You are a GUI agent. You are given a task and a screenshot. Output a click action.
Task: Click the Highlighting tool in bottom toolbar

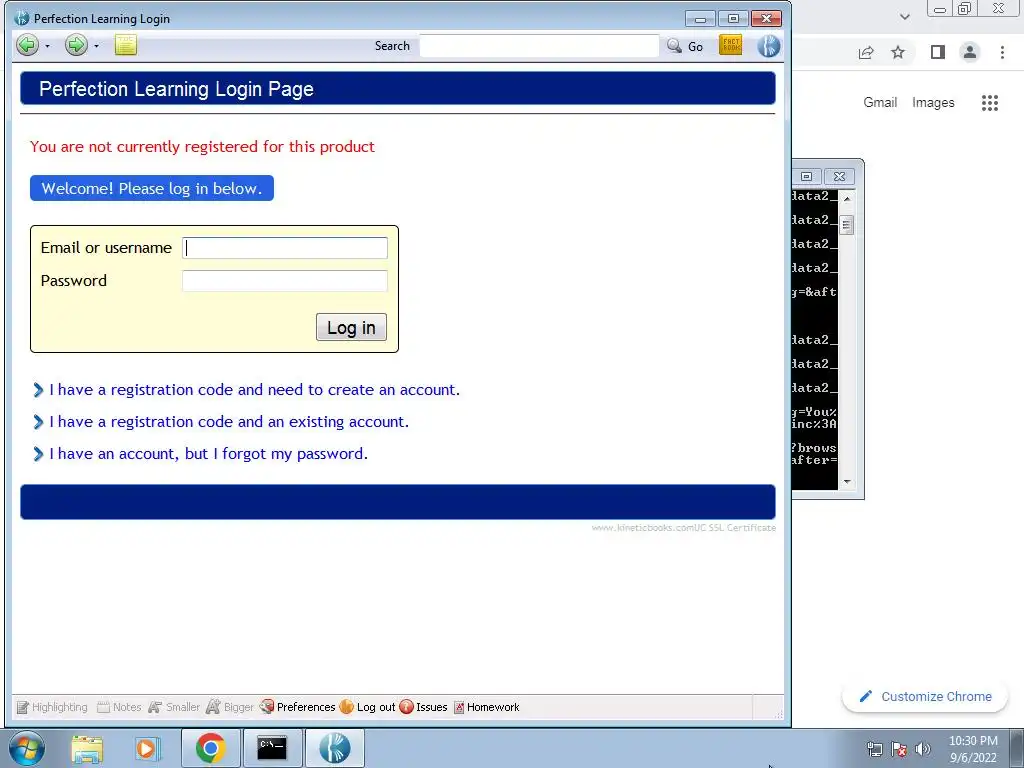point(52,707)
